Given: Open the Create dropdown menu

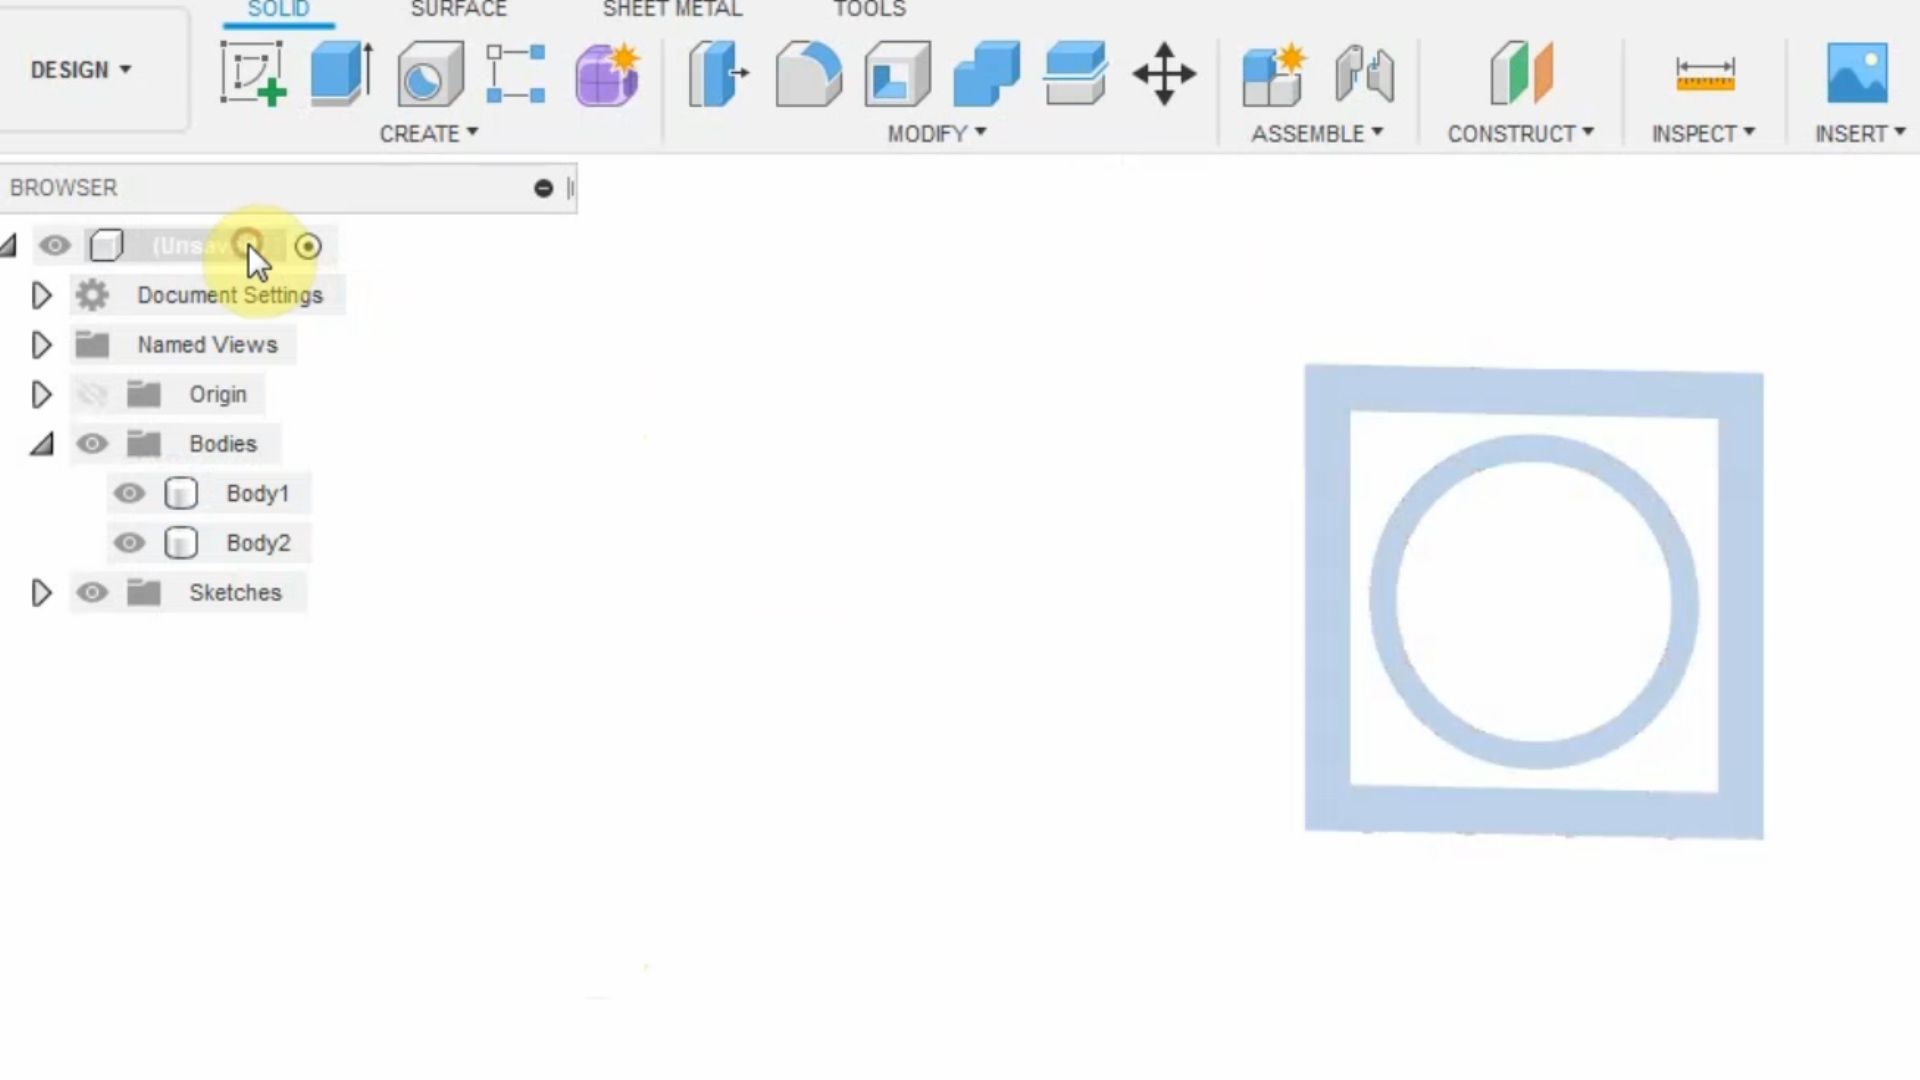Looking at the screenshot, I should tap(430, 132).
